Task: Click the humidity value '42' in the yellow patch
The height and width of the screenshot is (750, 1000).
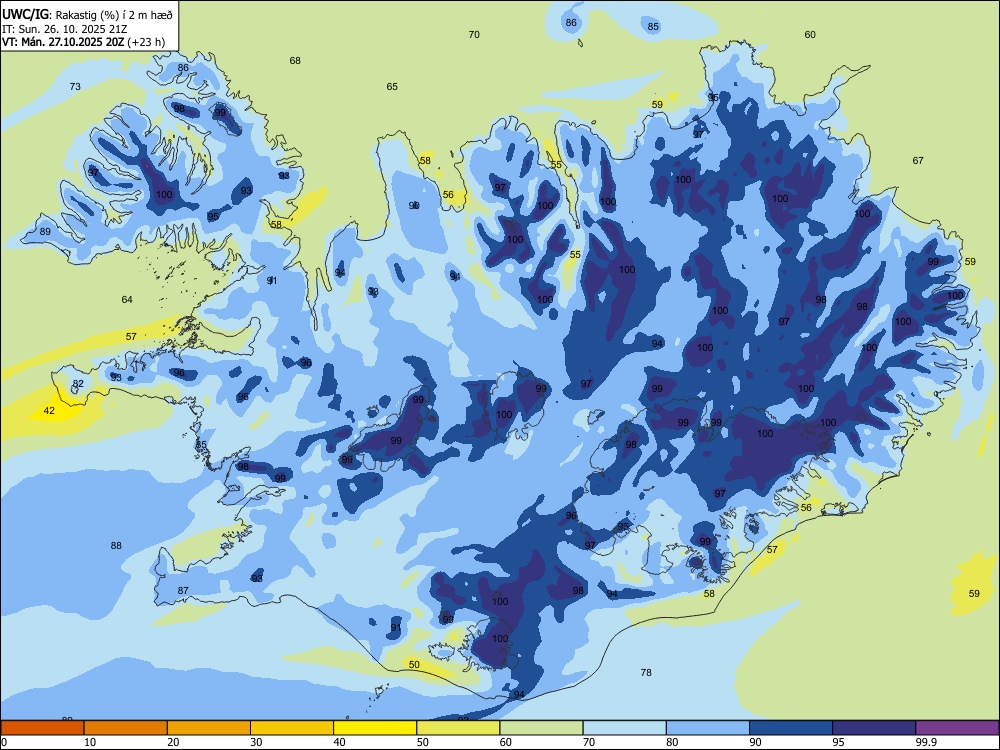Action: coord(49,411)
